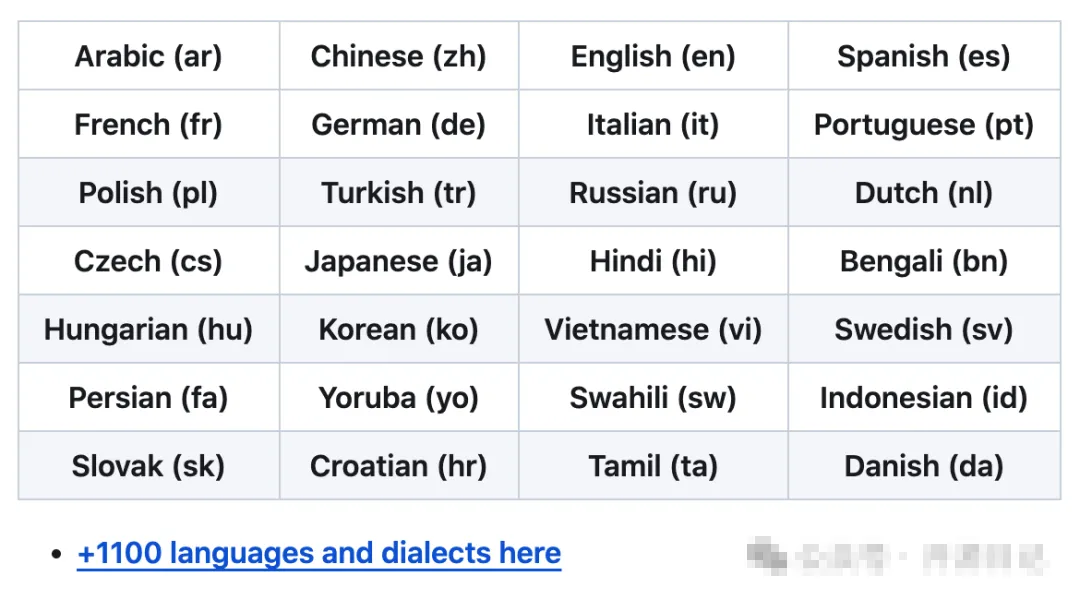Open the +1100 languages and dialects link
This screenshot has width=1080, height=600.
pos(319,553)
